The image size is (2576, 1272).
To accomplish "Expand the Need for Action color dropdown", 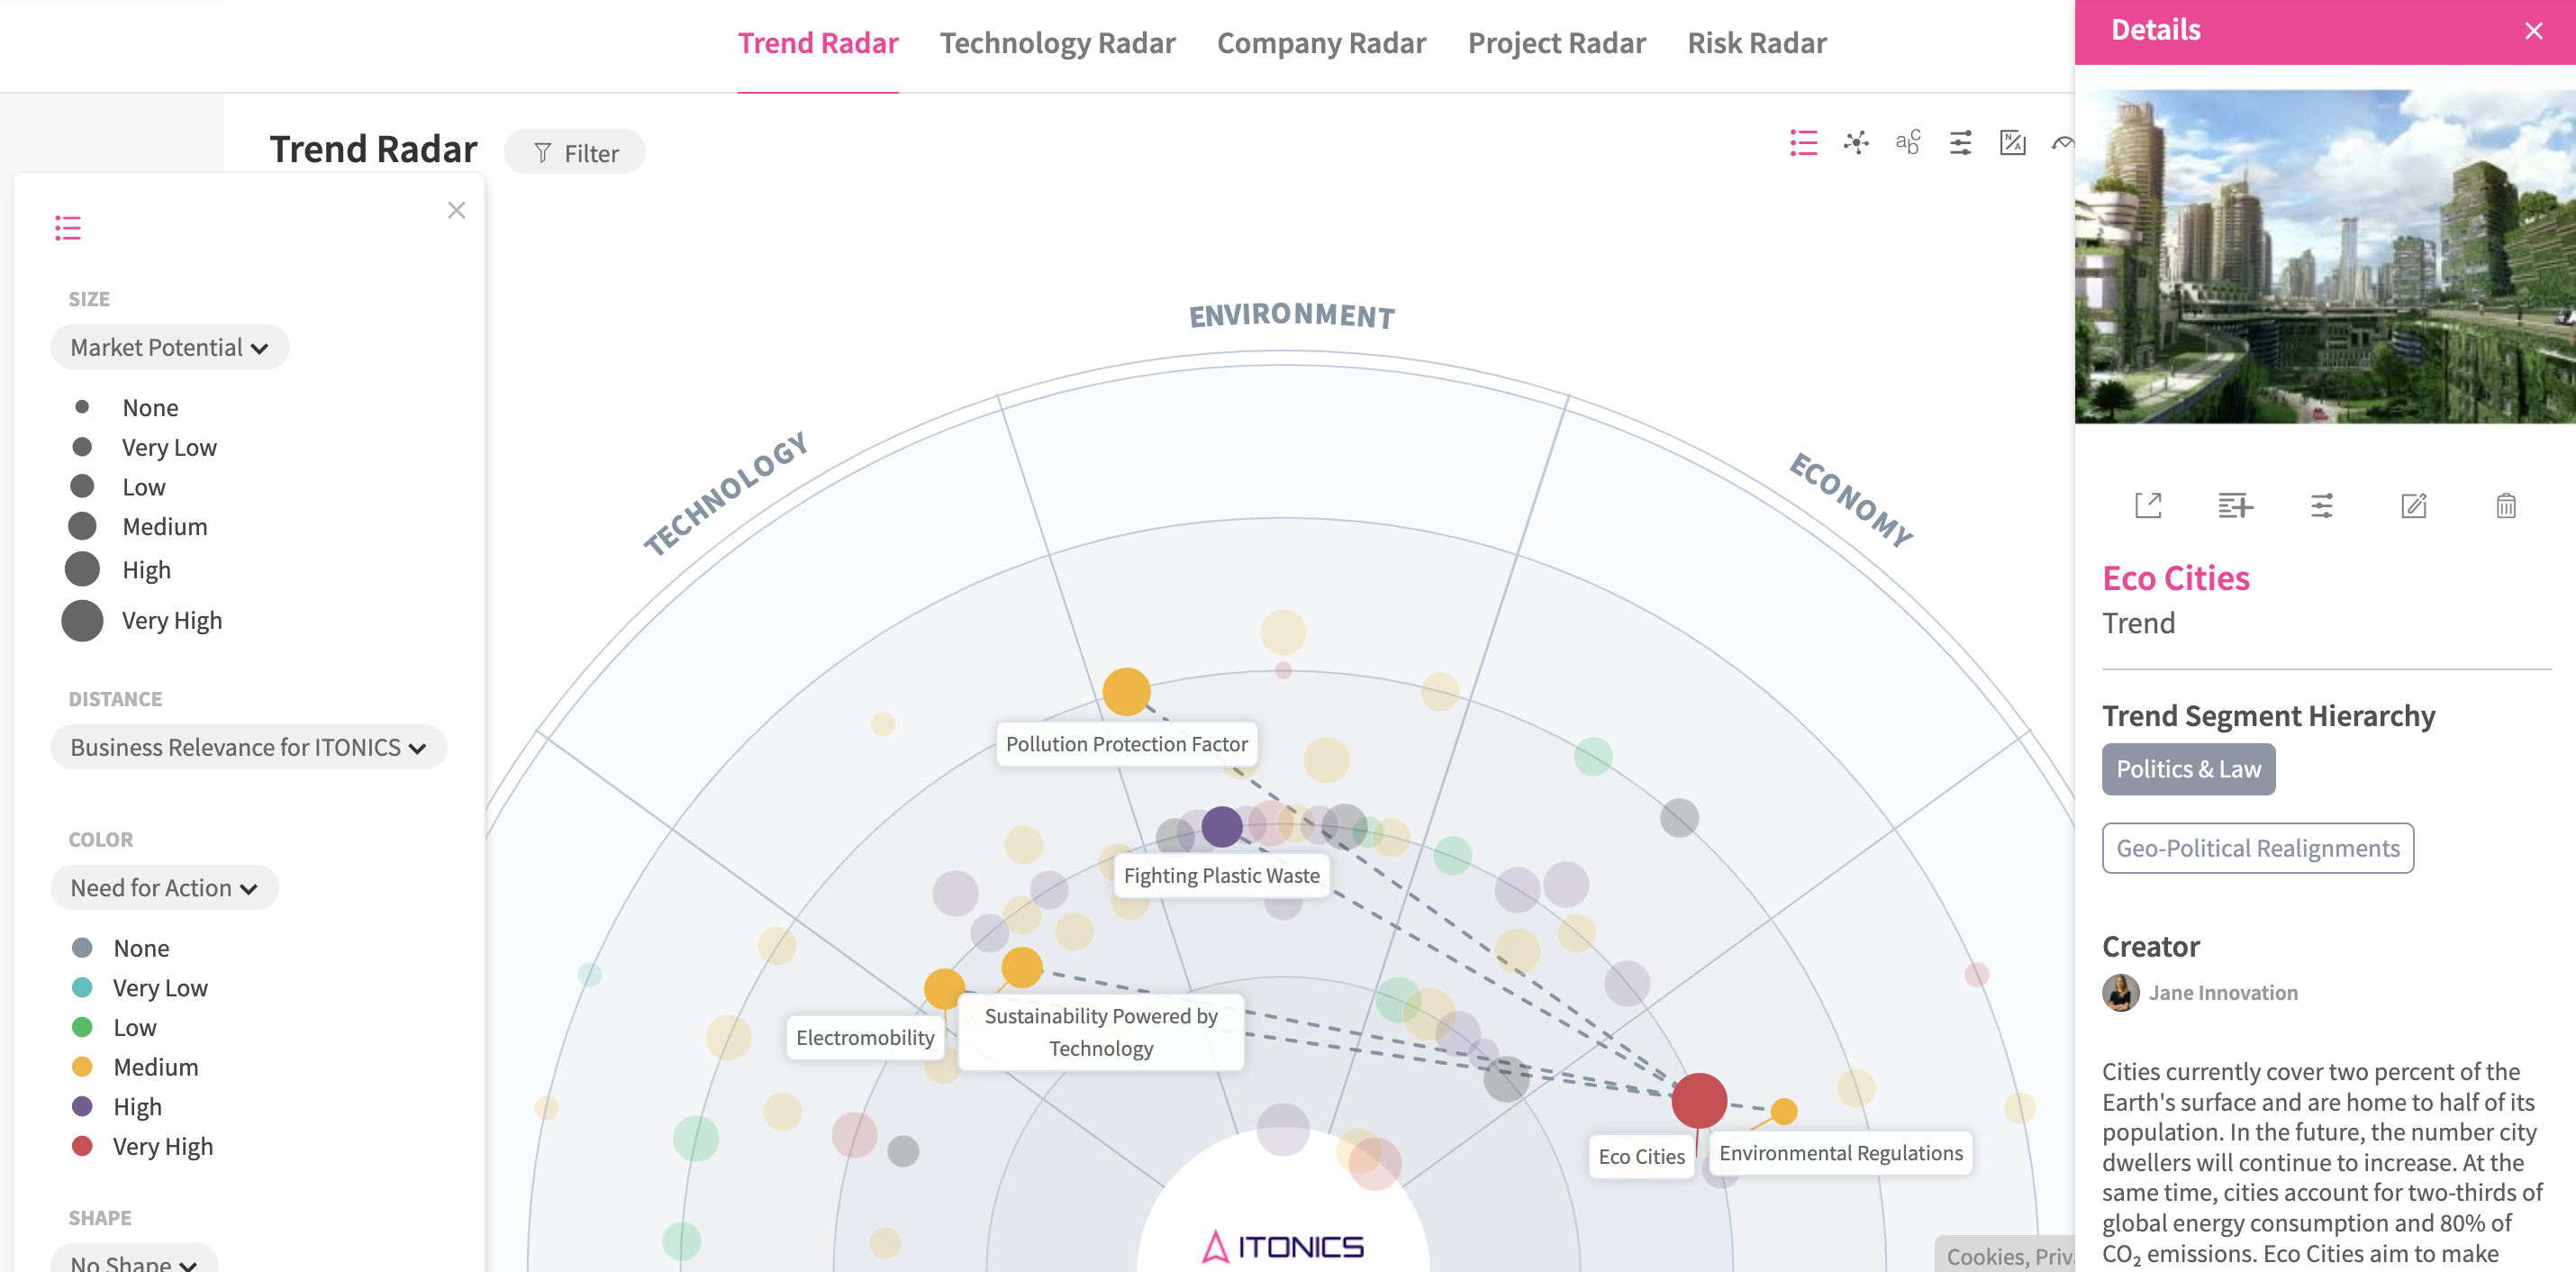I will pyautogui.click(x=164, y=887).
